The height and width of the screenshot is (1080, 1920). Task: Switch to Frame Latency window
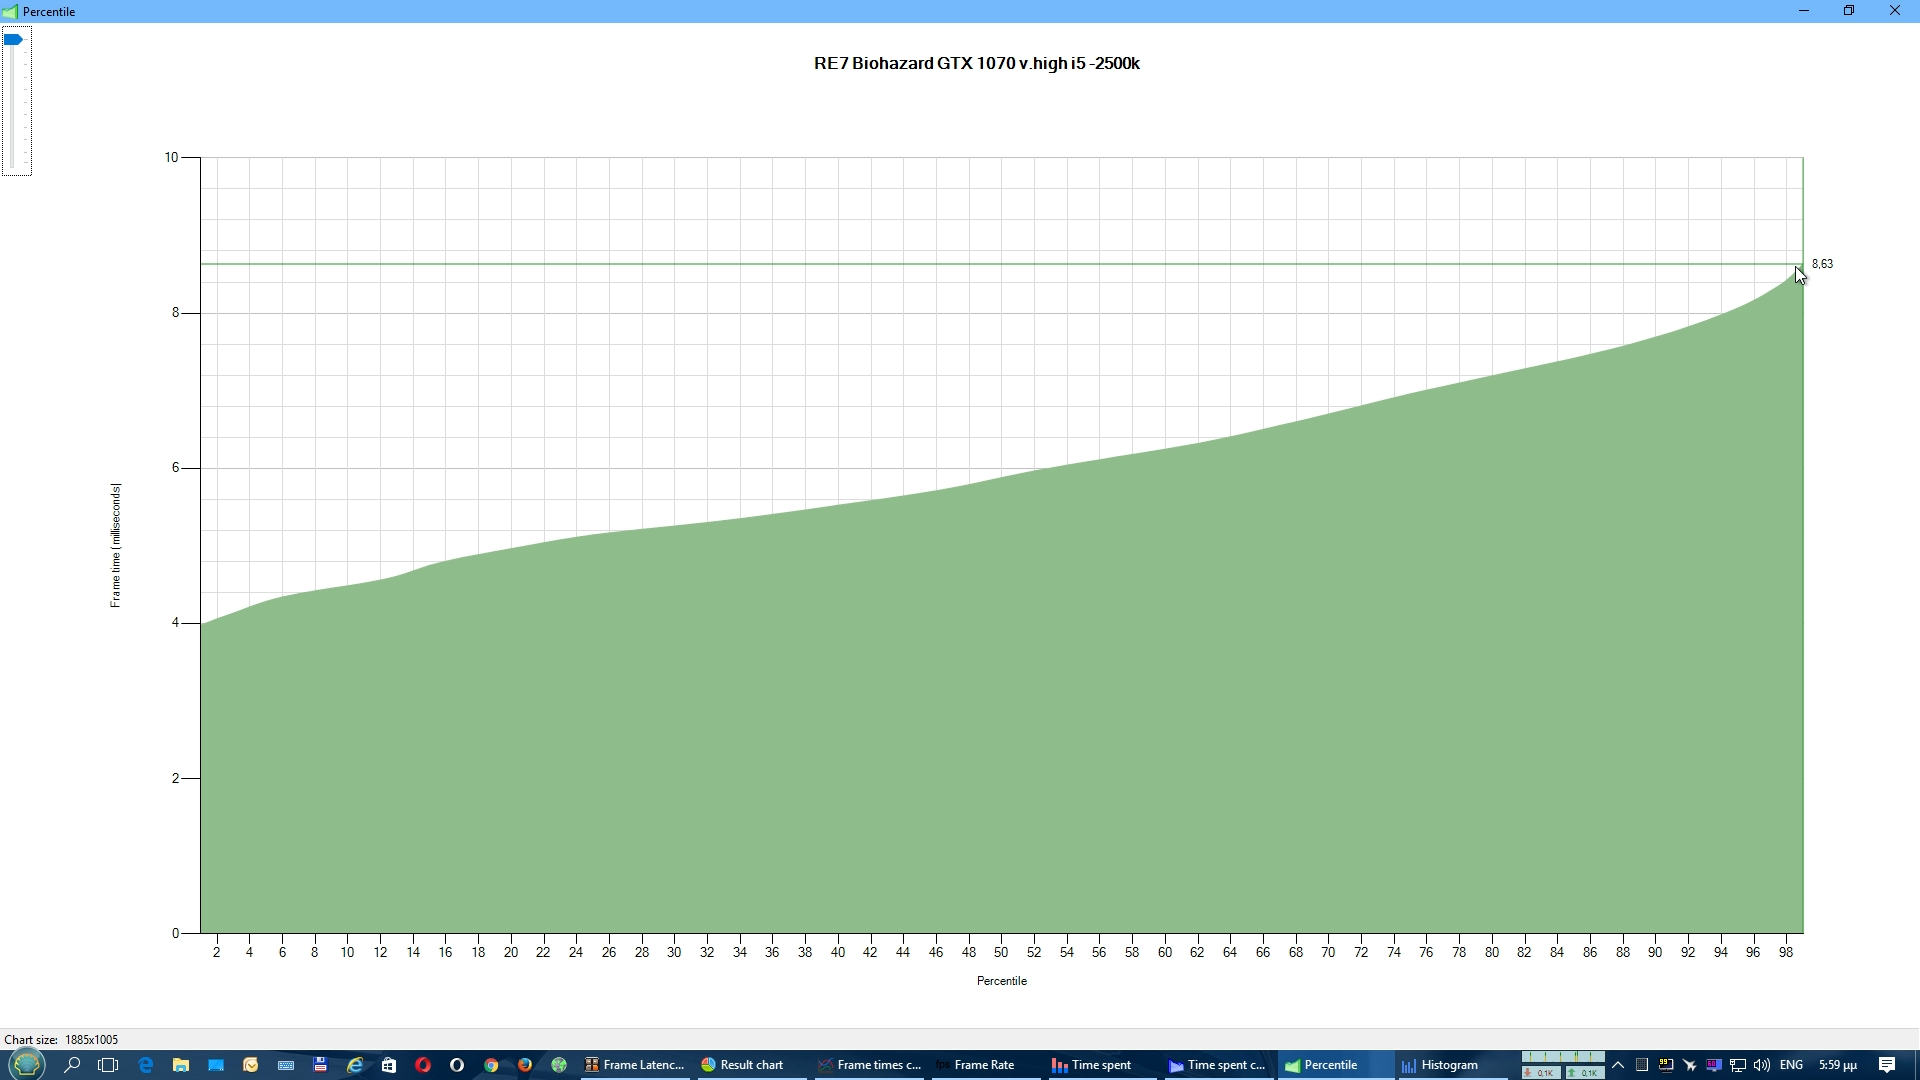635,1065
